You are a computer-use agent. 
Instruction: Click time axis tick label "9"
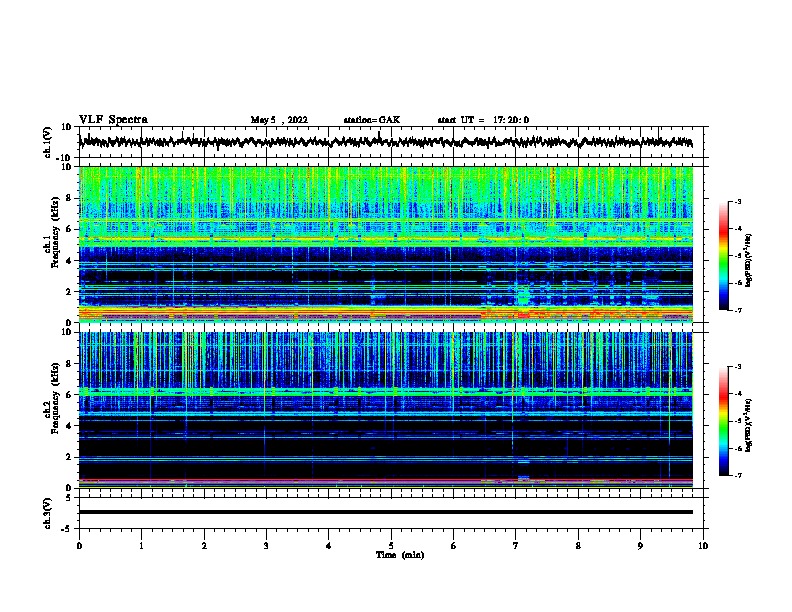(640, 546)
